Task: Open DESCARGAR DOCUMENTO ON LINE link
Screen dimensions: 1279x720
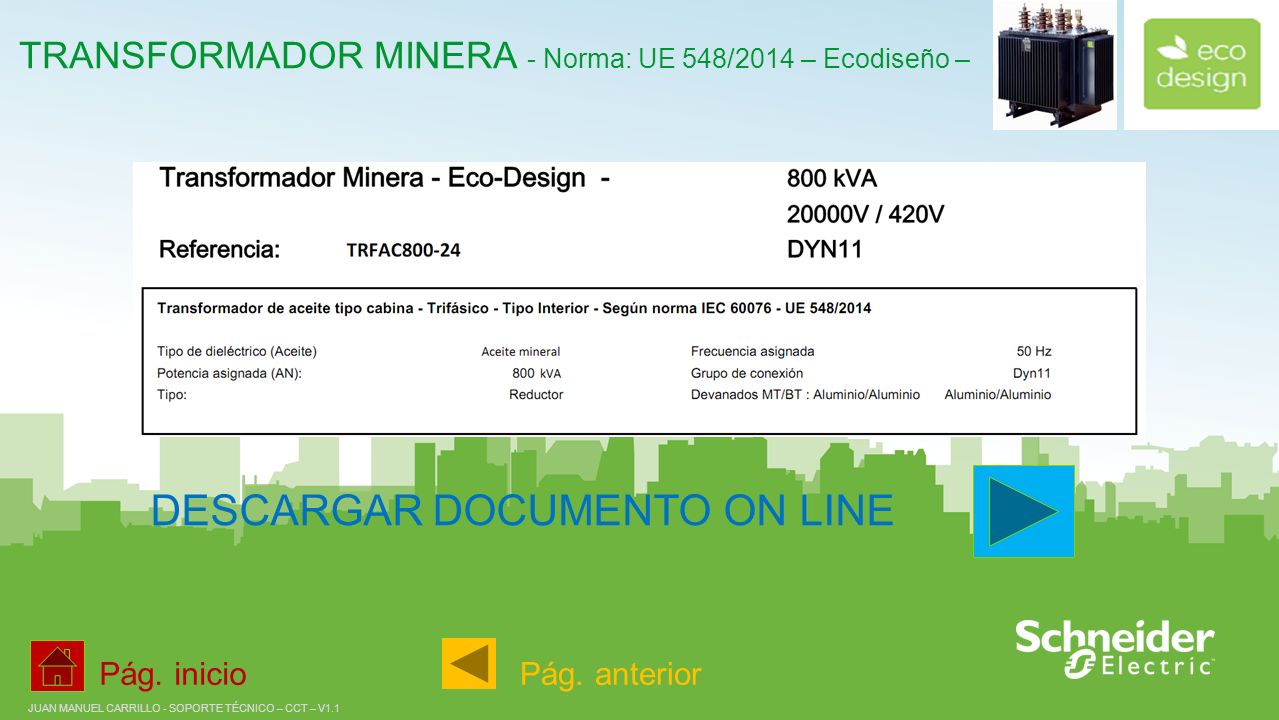Action: click(522, 510)
